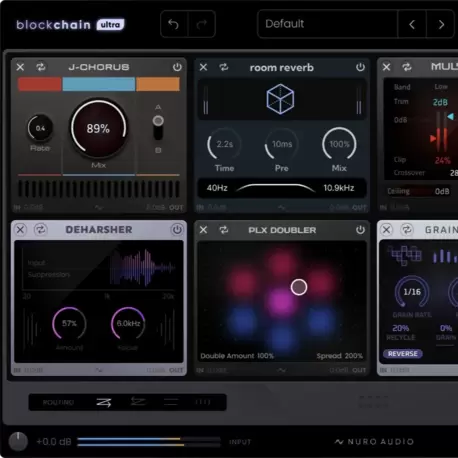The image size is (458, 458).
Task: Click the Deharsher Amount 57% knob
Action: click(x=69, y=323)
